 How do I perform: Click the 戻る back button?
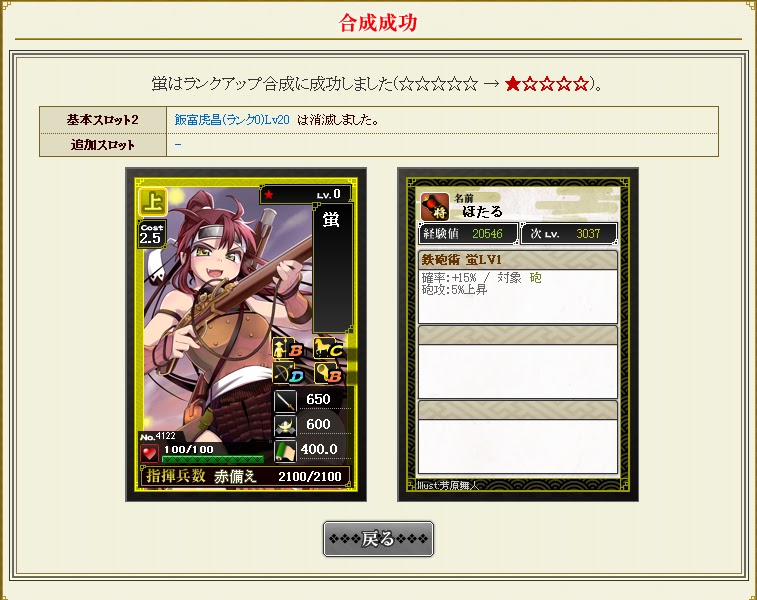378,538
